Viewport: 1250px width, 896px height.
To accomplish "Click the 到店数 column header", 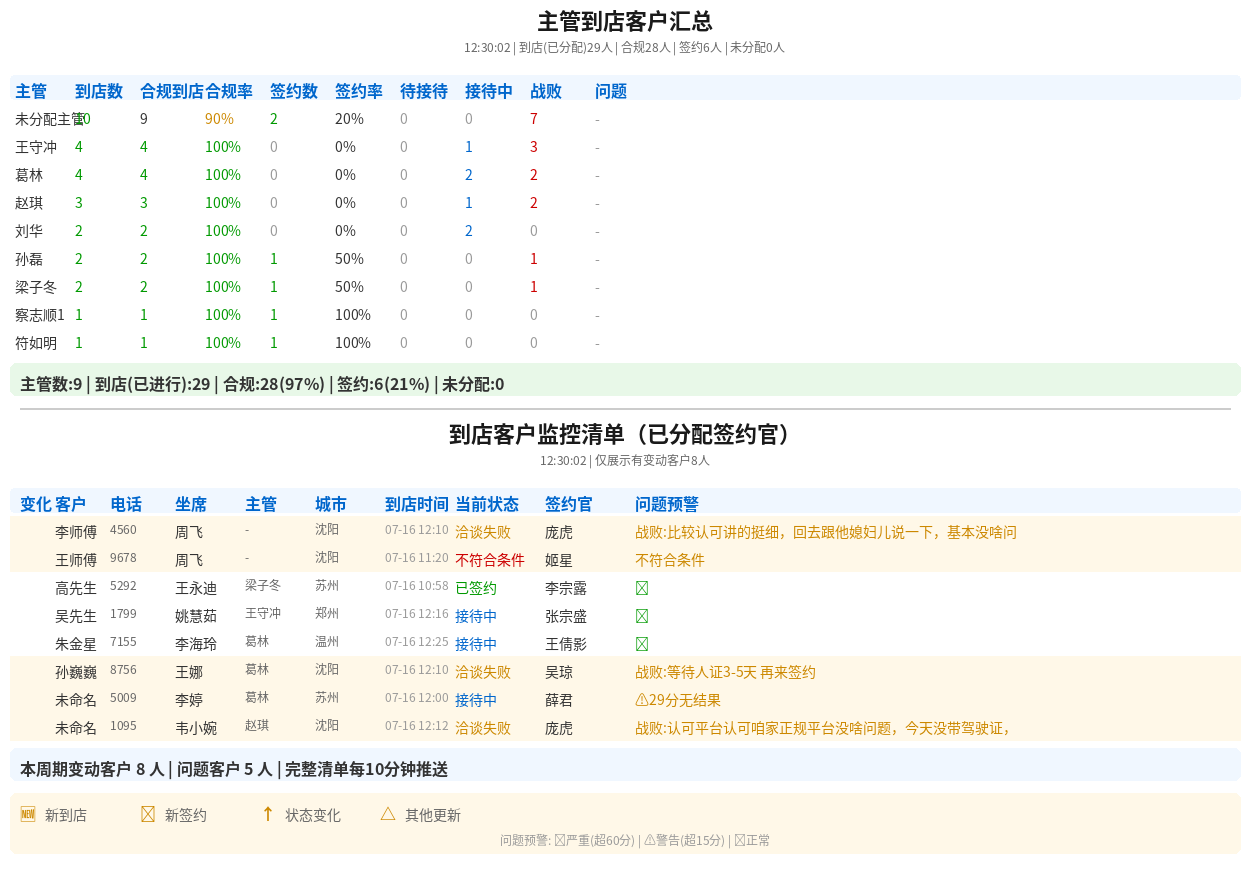I will pos(99,91).
